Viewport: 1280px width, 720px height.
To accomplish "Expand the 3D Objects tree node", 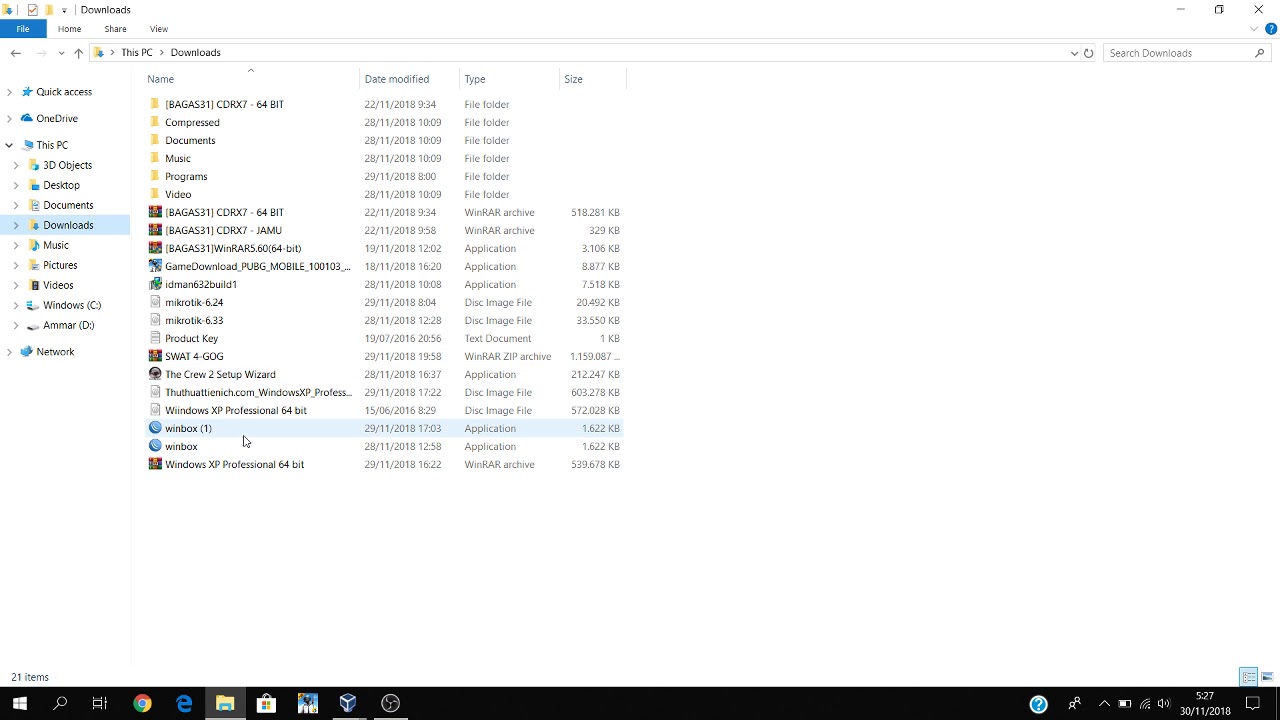I will [x=16, y=165].
